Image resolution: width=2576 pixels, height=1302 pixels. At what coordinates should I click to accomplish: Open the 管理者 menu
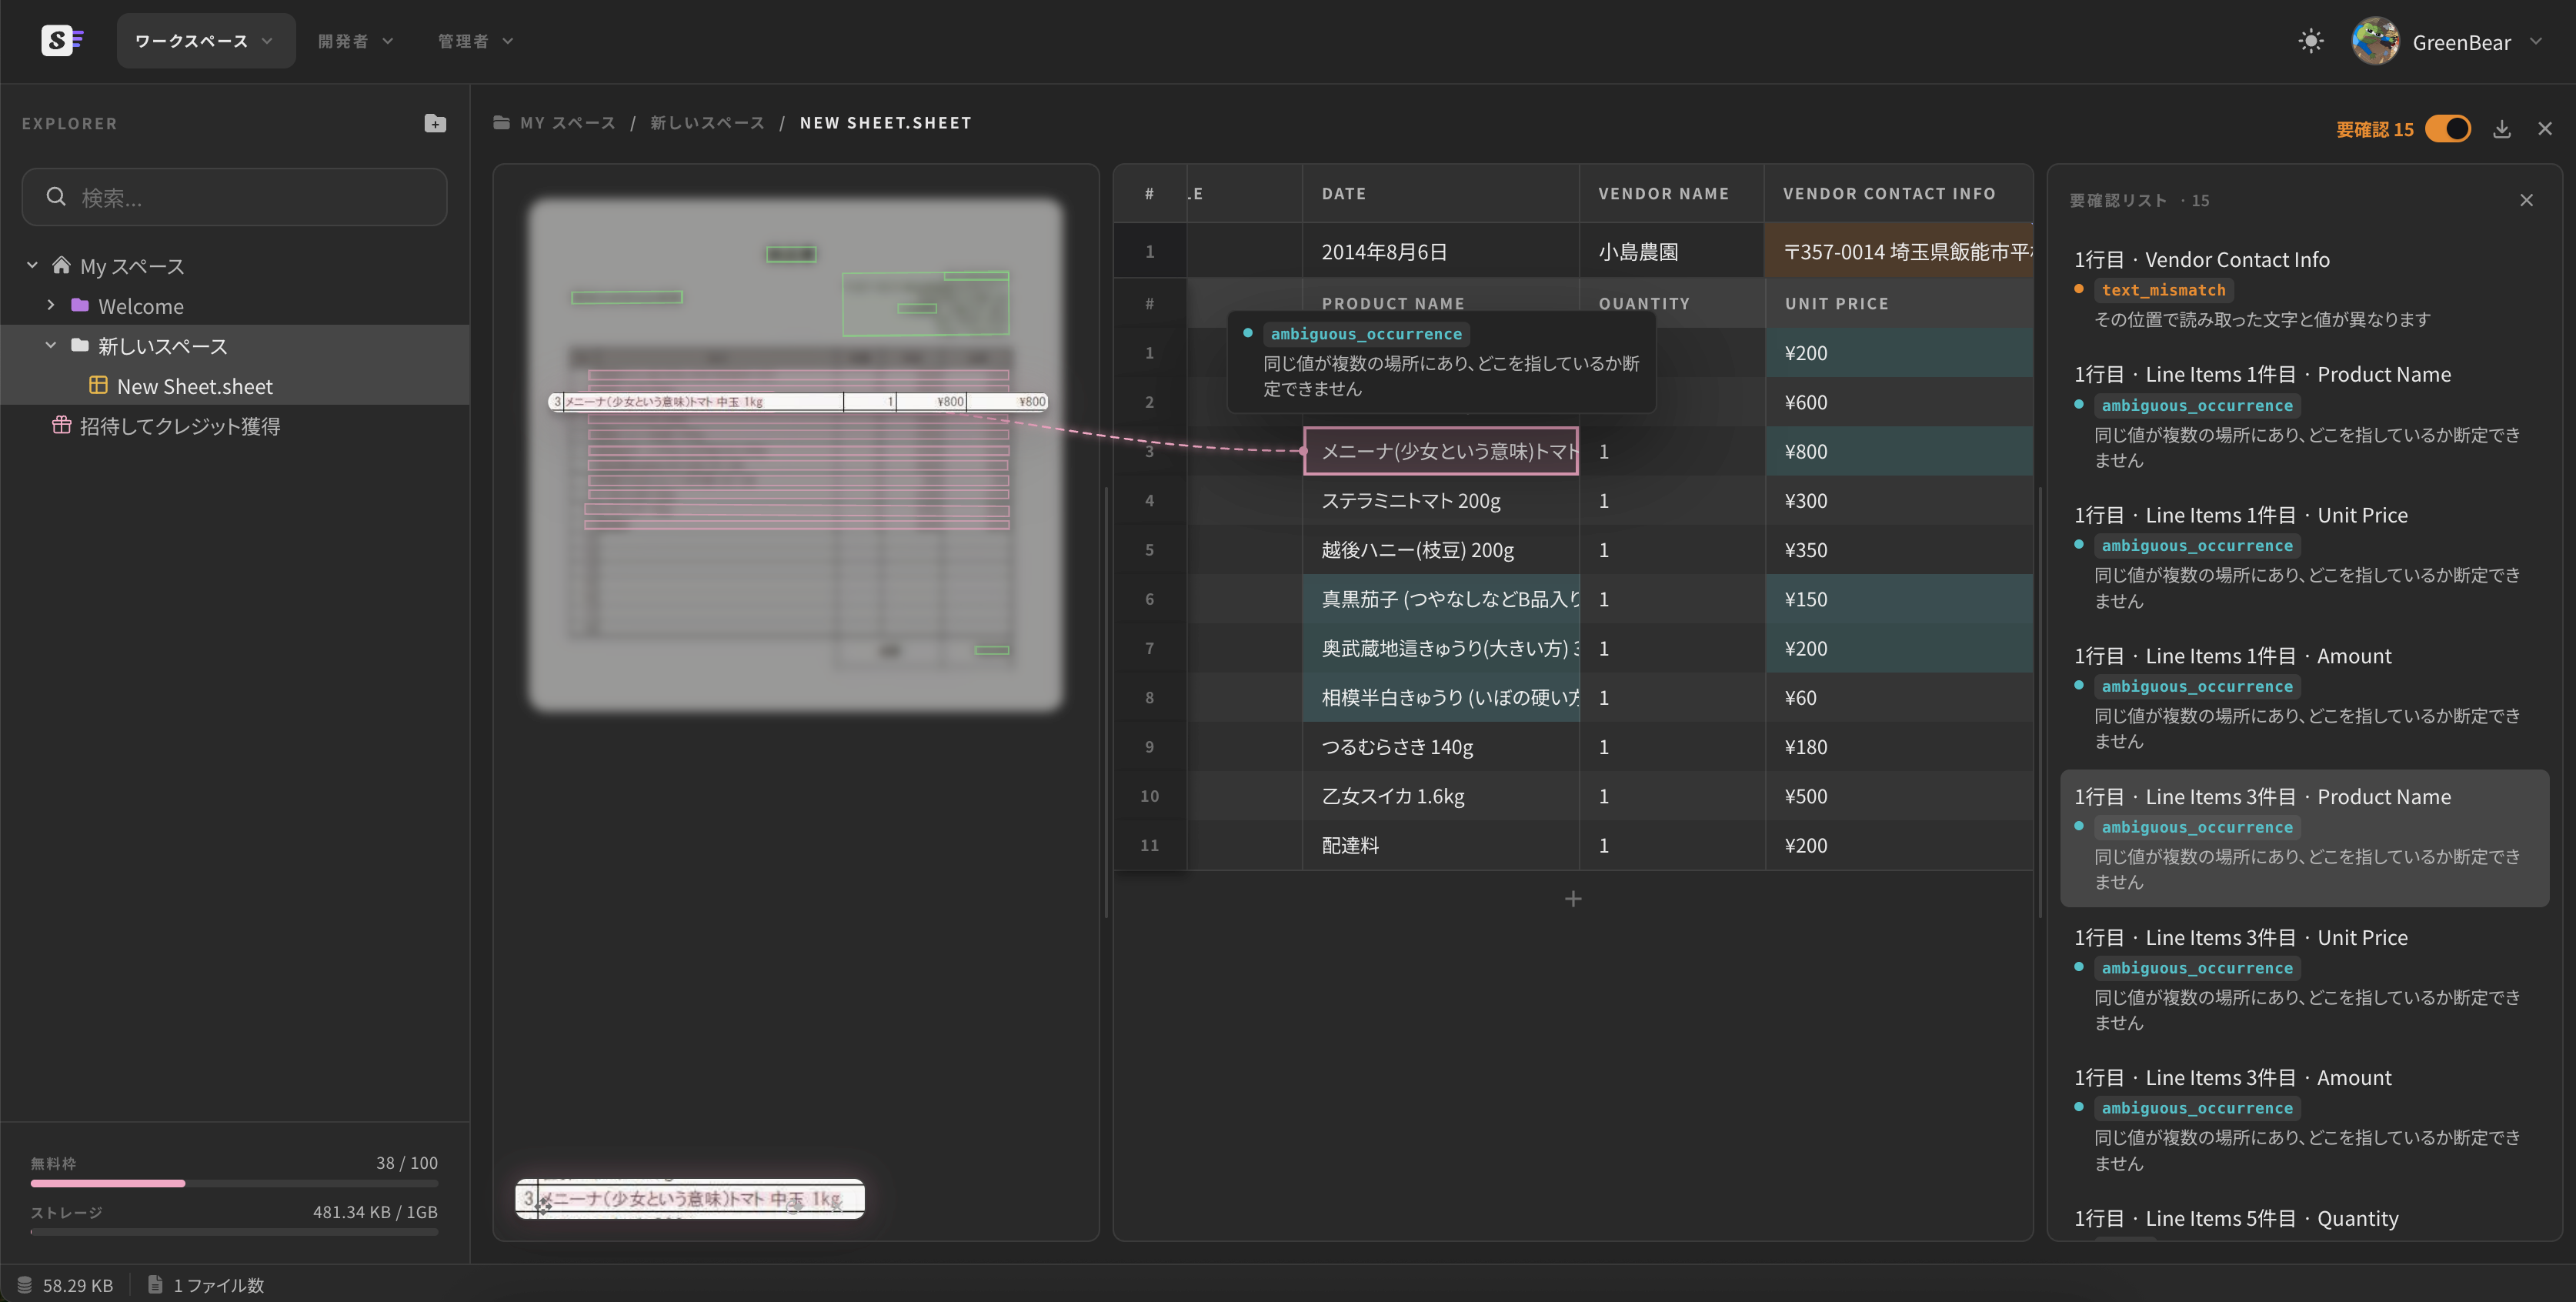coord(475,41)
